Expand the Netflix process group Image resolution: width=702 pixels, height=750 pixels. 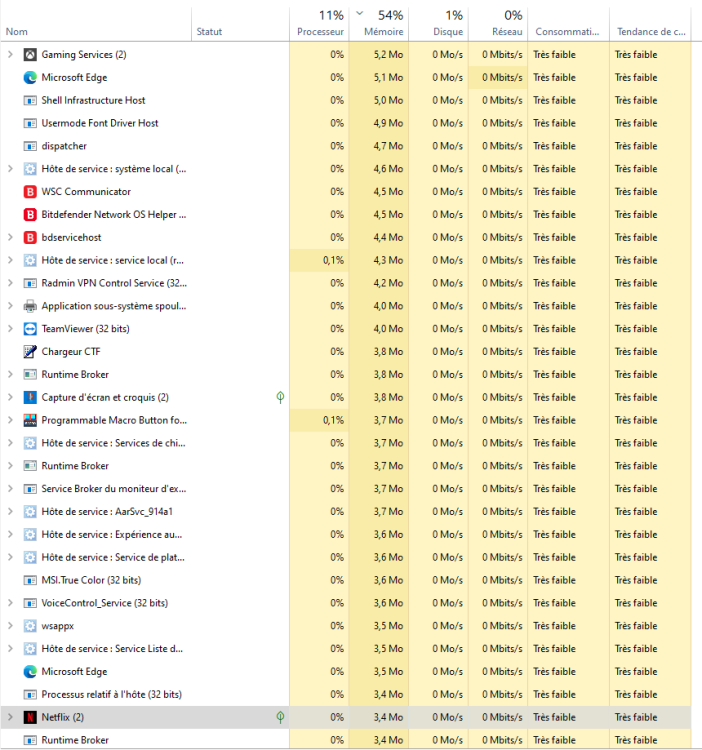(x=10, y=717)
